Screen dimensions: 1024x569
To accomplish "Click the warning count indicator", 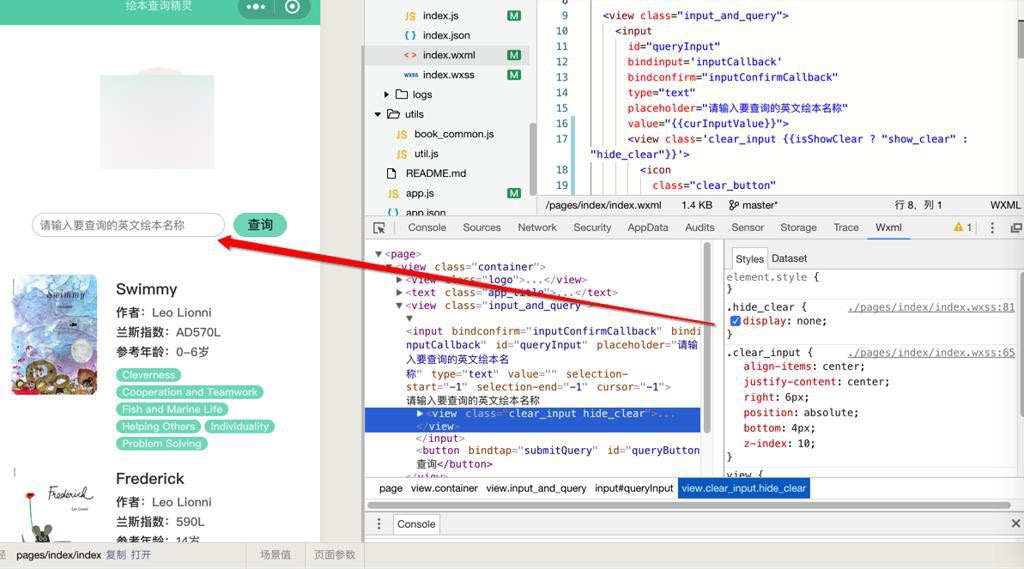I will coord(963,227).
